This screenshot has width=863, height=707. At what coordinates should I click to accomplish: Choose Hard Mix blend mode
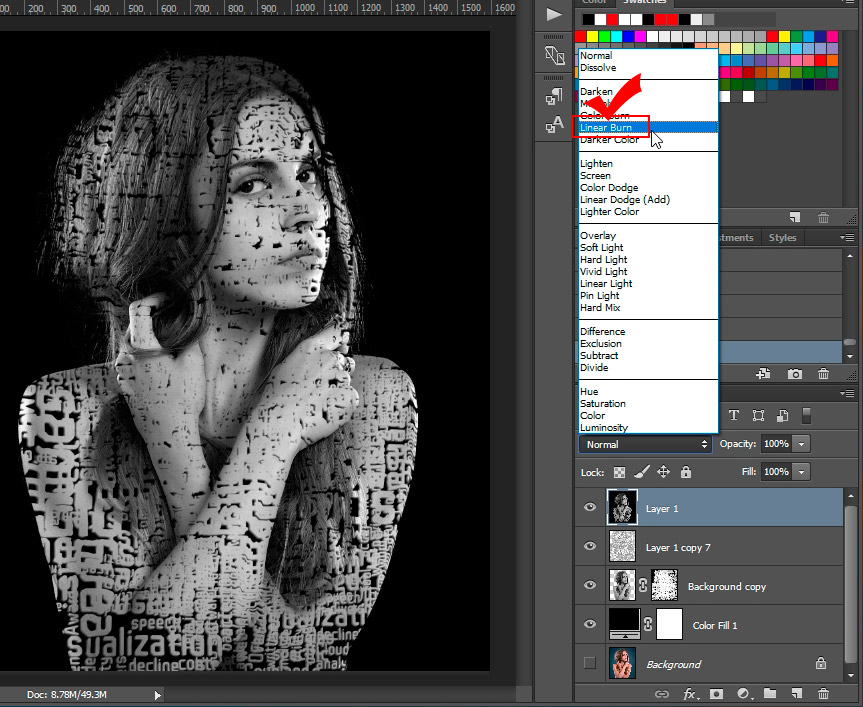[x=648, y=308]
